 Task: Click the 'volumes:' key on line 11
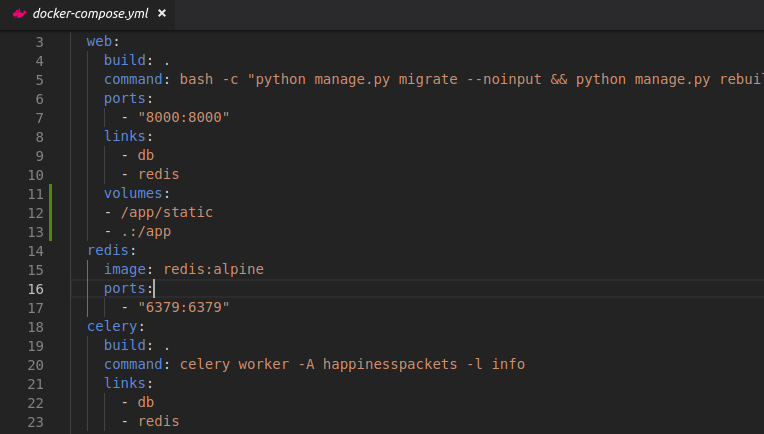137,193
